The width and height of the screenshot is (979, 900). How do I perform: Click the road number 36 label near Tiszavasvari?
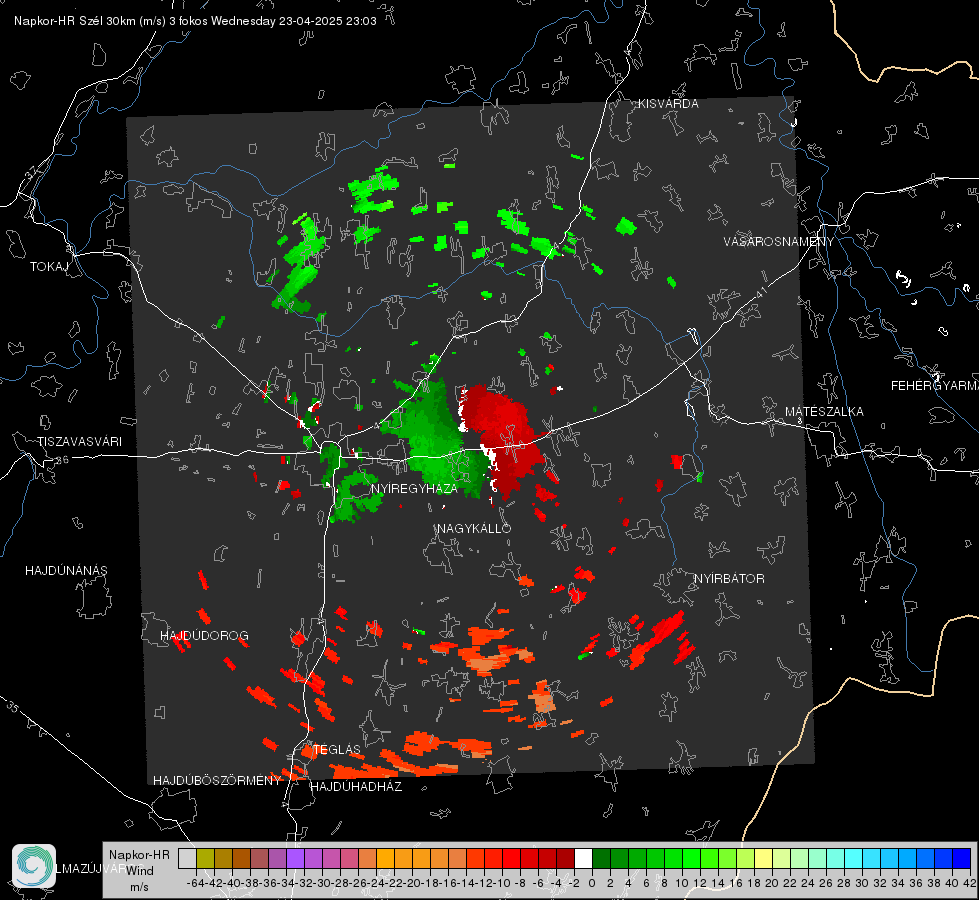pos(62,460)
